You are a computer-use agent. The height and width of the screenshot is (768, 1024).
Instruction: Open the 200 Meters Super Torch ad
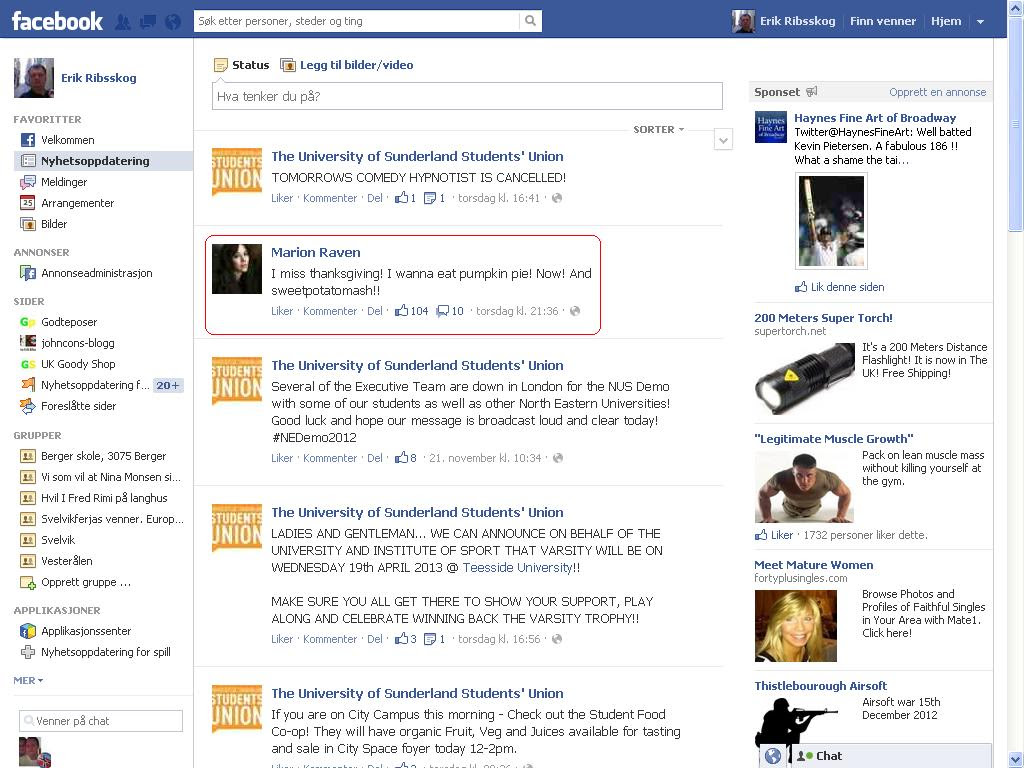click(x=823, y=318)
